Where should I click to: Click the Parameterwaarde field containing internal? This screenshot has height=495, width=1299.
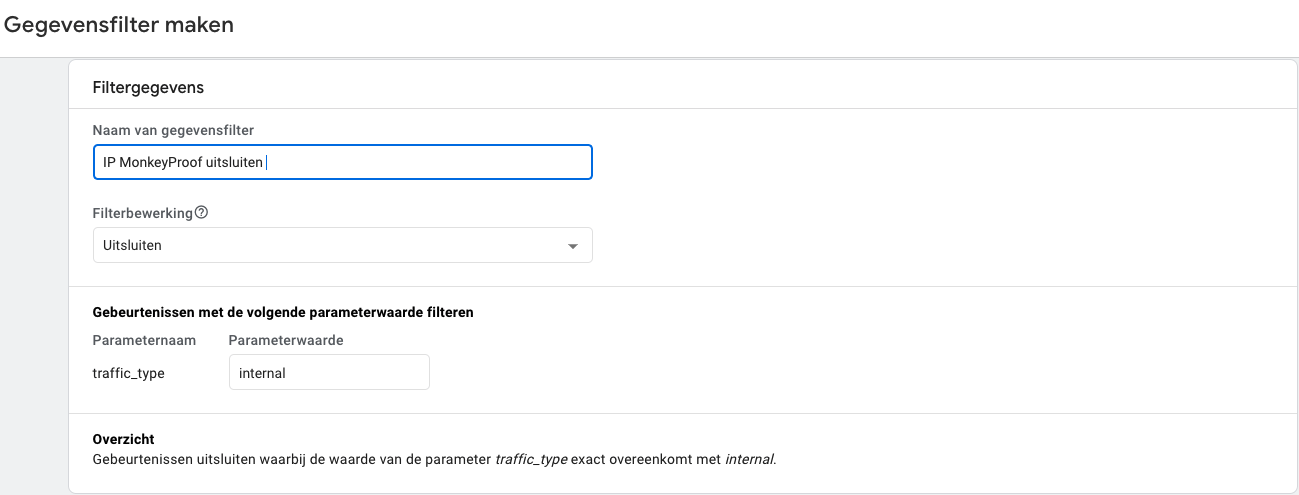point(329,373)
